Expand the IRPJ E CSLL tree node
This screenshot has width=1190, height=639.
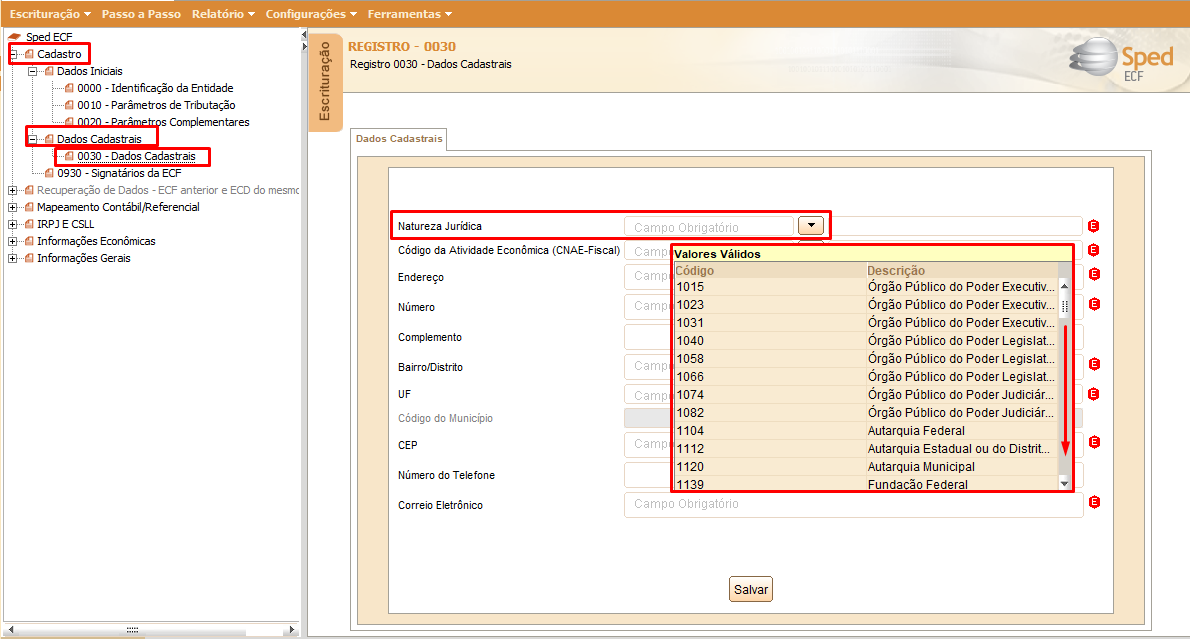tap(12, 224)
